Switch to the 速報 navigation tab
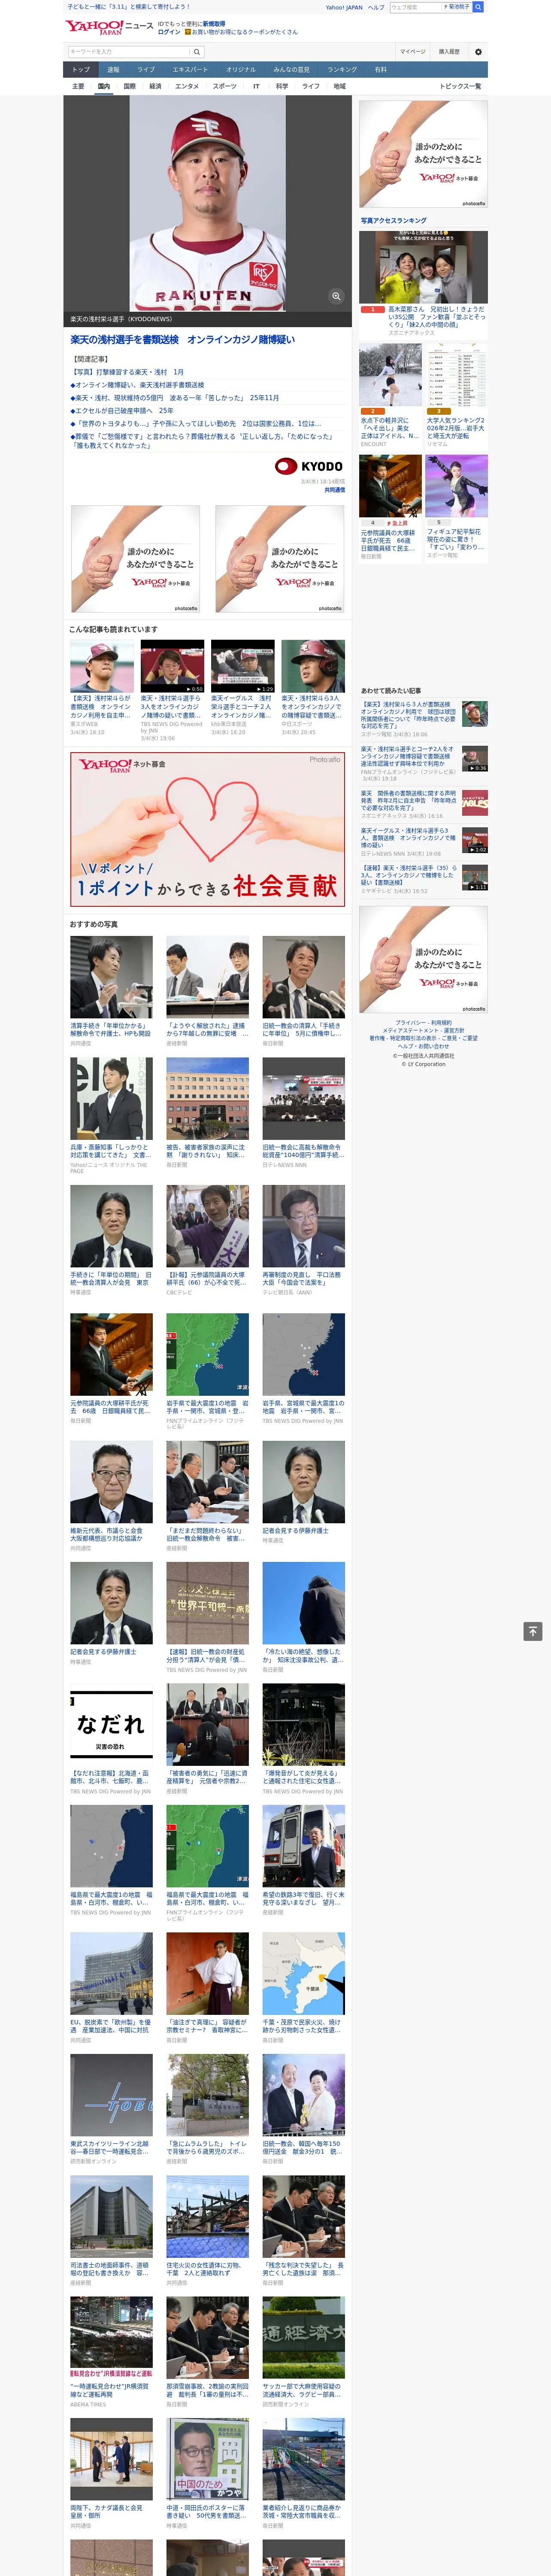 click(113, 70)
